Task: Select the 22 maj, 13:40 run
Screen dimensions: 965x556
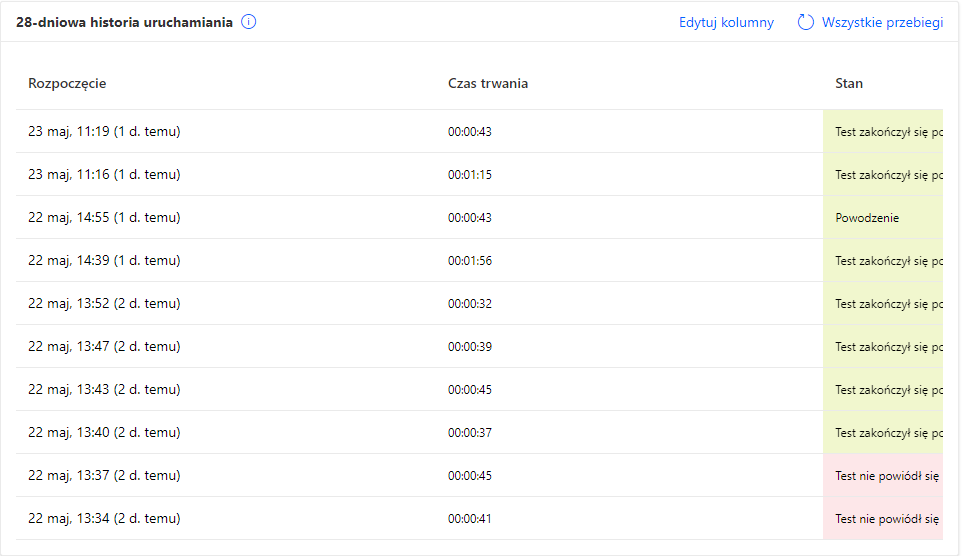Action: (104, 432)
